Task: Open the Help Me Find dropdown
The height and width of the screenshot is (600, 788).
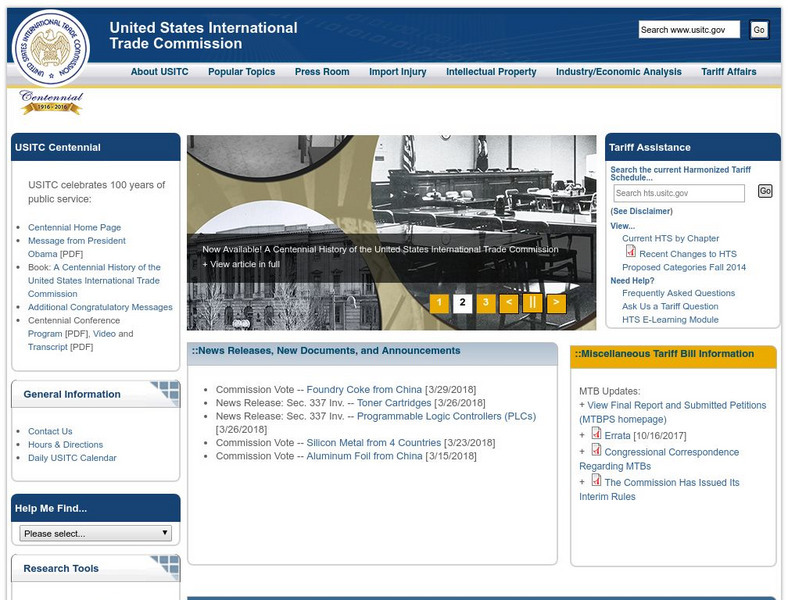Action: [95, 533]
